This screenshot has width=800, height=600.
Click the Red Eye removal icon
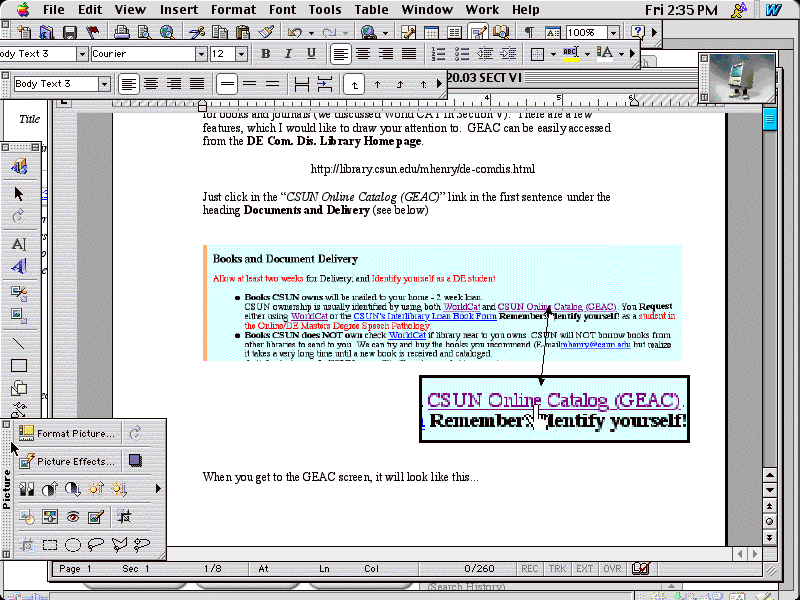[73, 517]
